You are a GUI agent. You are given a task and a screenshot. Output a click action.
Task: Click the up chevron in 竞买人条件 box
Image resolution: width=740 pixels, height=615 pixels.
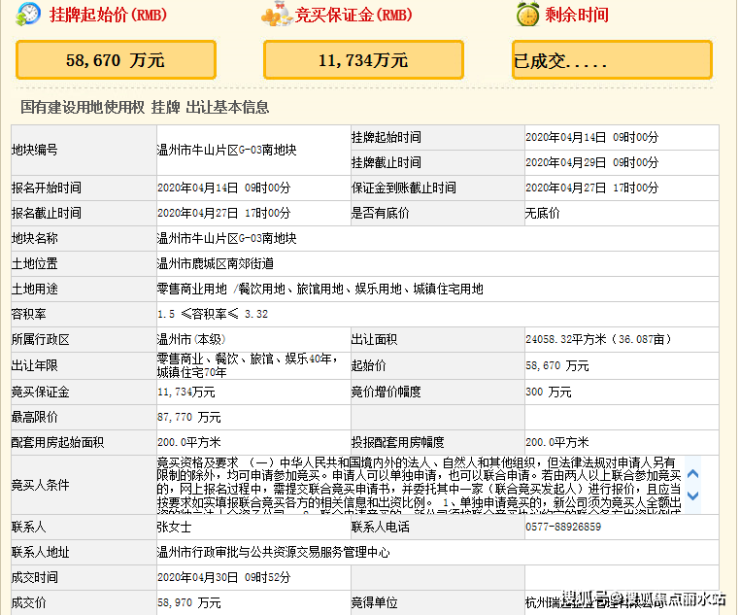click(x=692, y=473)
